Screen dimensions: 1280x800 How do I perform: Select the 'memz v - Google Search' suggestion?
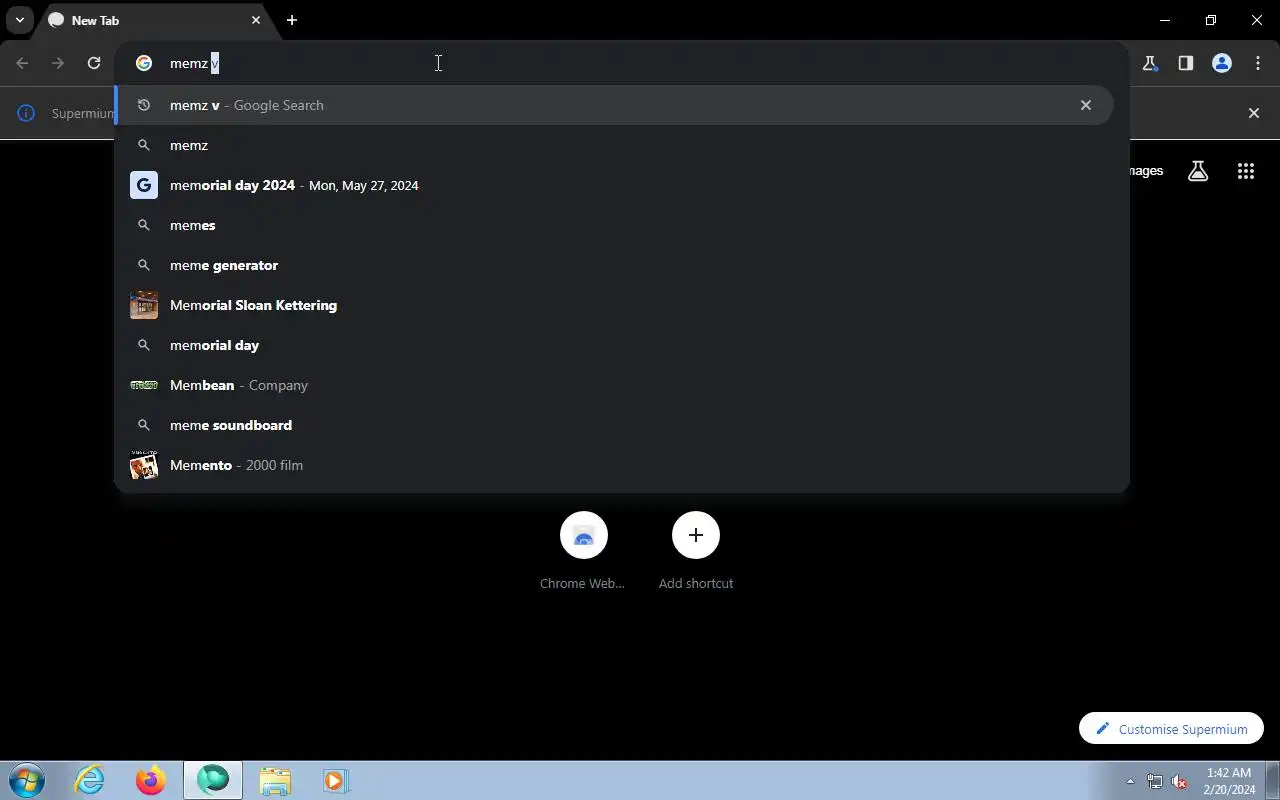[614, 105]
